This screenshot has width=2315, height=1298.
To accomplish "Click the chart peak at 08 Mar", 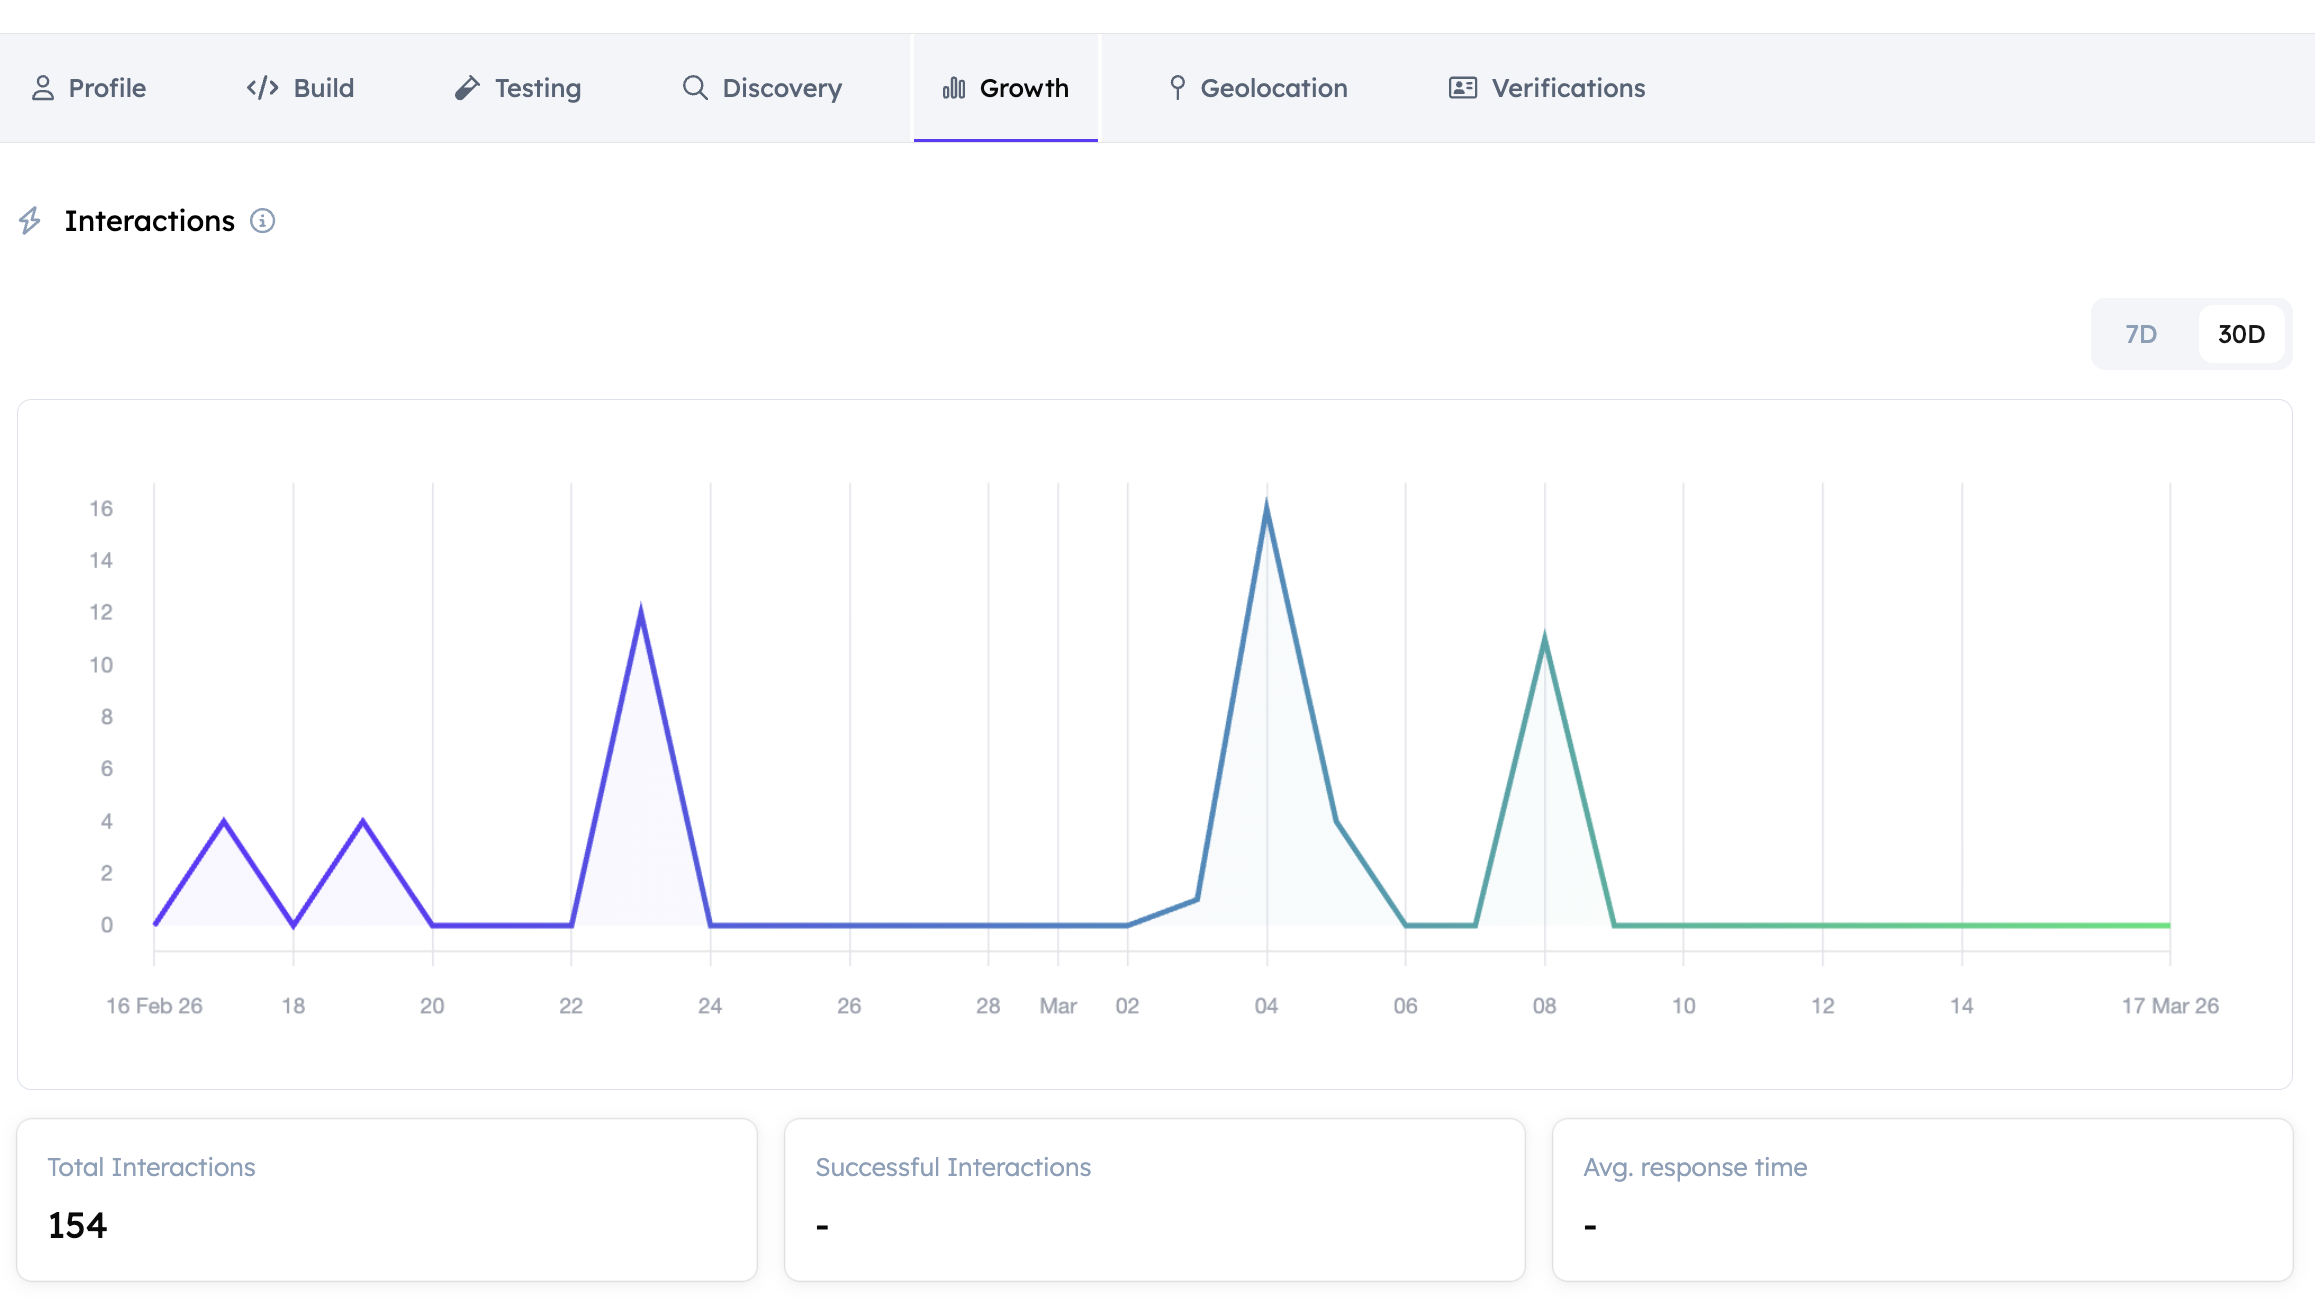I will 1544,640.
